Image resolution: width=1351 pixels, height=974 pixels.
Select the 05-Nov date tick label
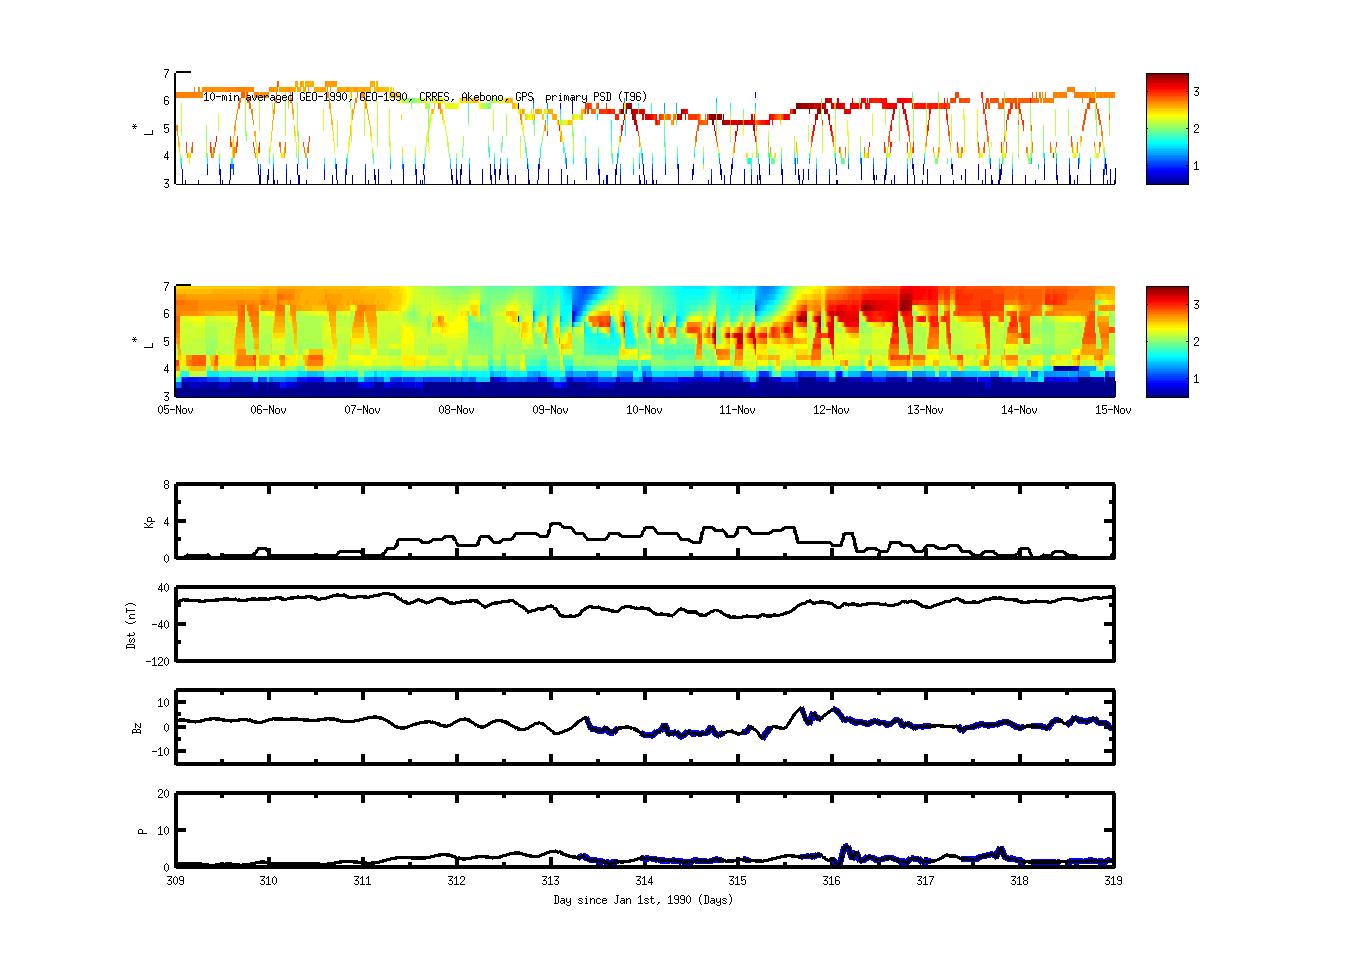(176, 410)
